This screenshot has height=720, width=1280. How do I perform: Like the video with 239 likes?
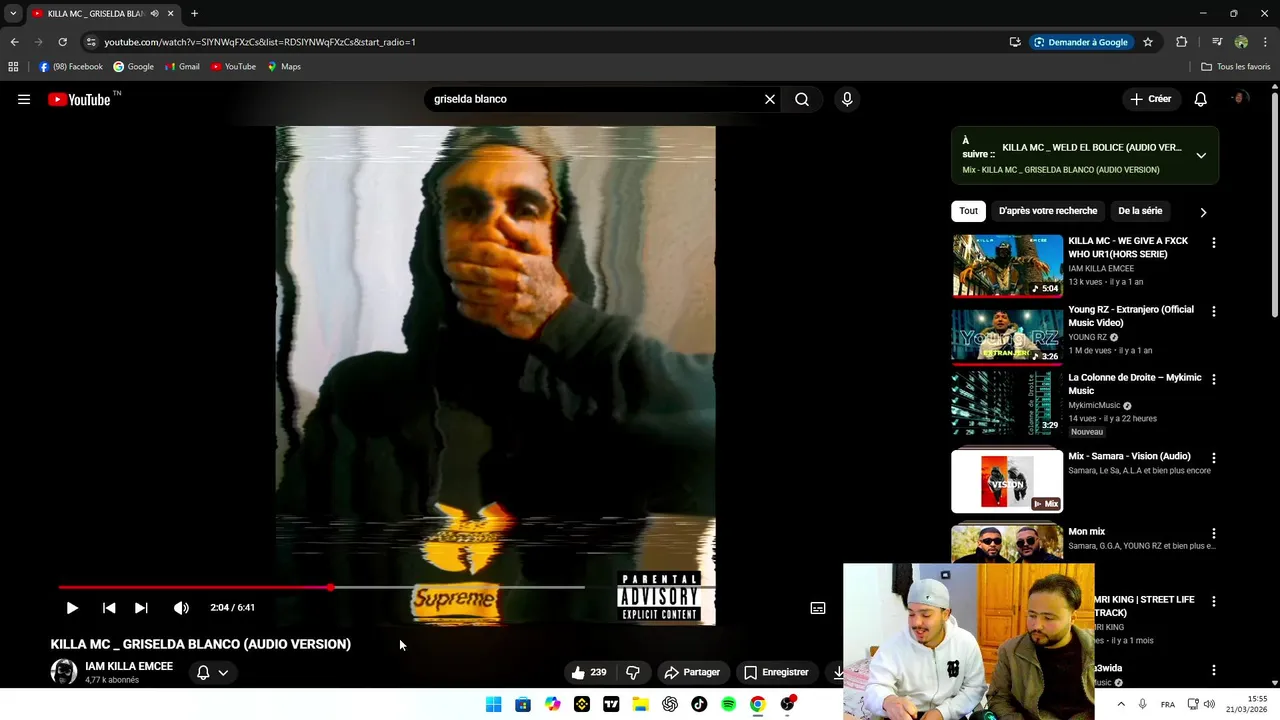tap(589, 672)
